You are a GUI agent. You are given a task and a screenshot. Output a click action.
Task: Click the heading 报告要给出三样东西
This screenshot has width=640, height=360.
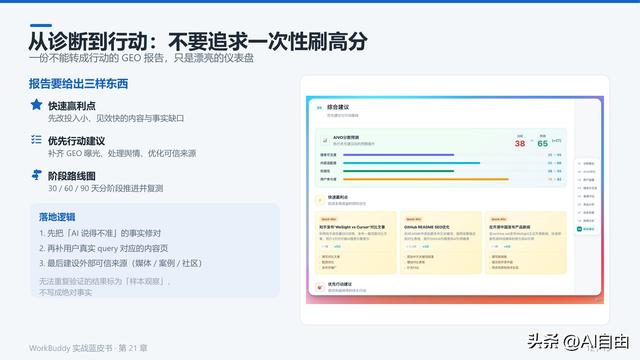coord(78,84)
